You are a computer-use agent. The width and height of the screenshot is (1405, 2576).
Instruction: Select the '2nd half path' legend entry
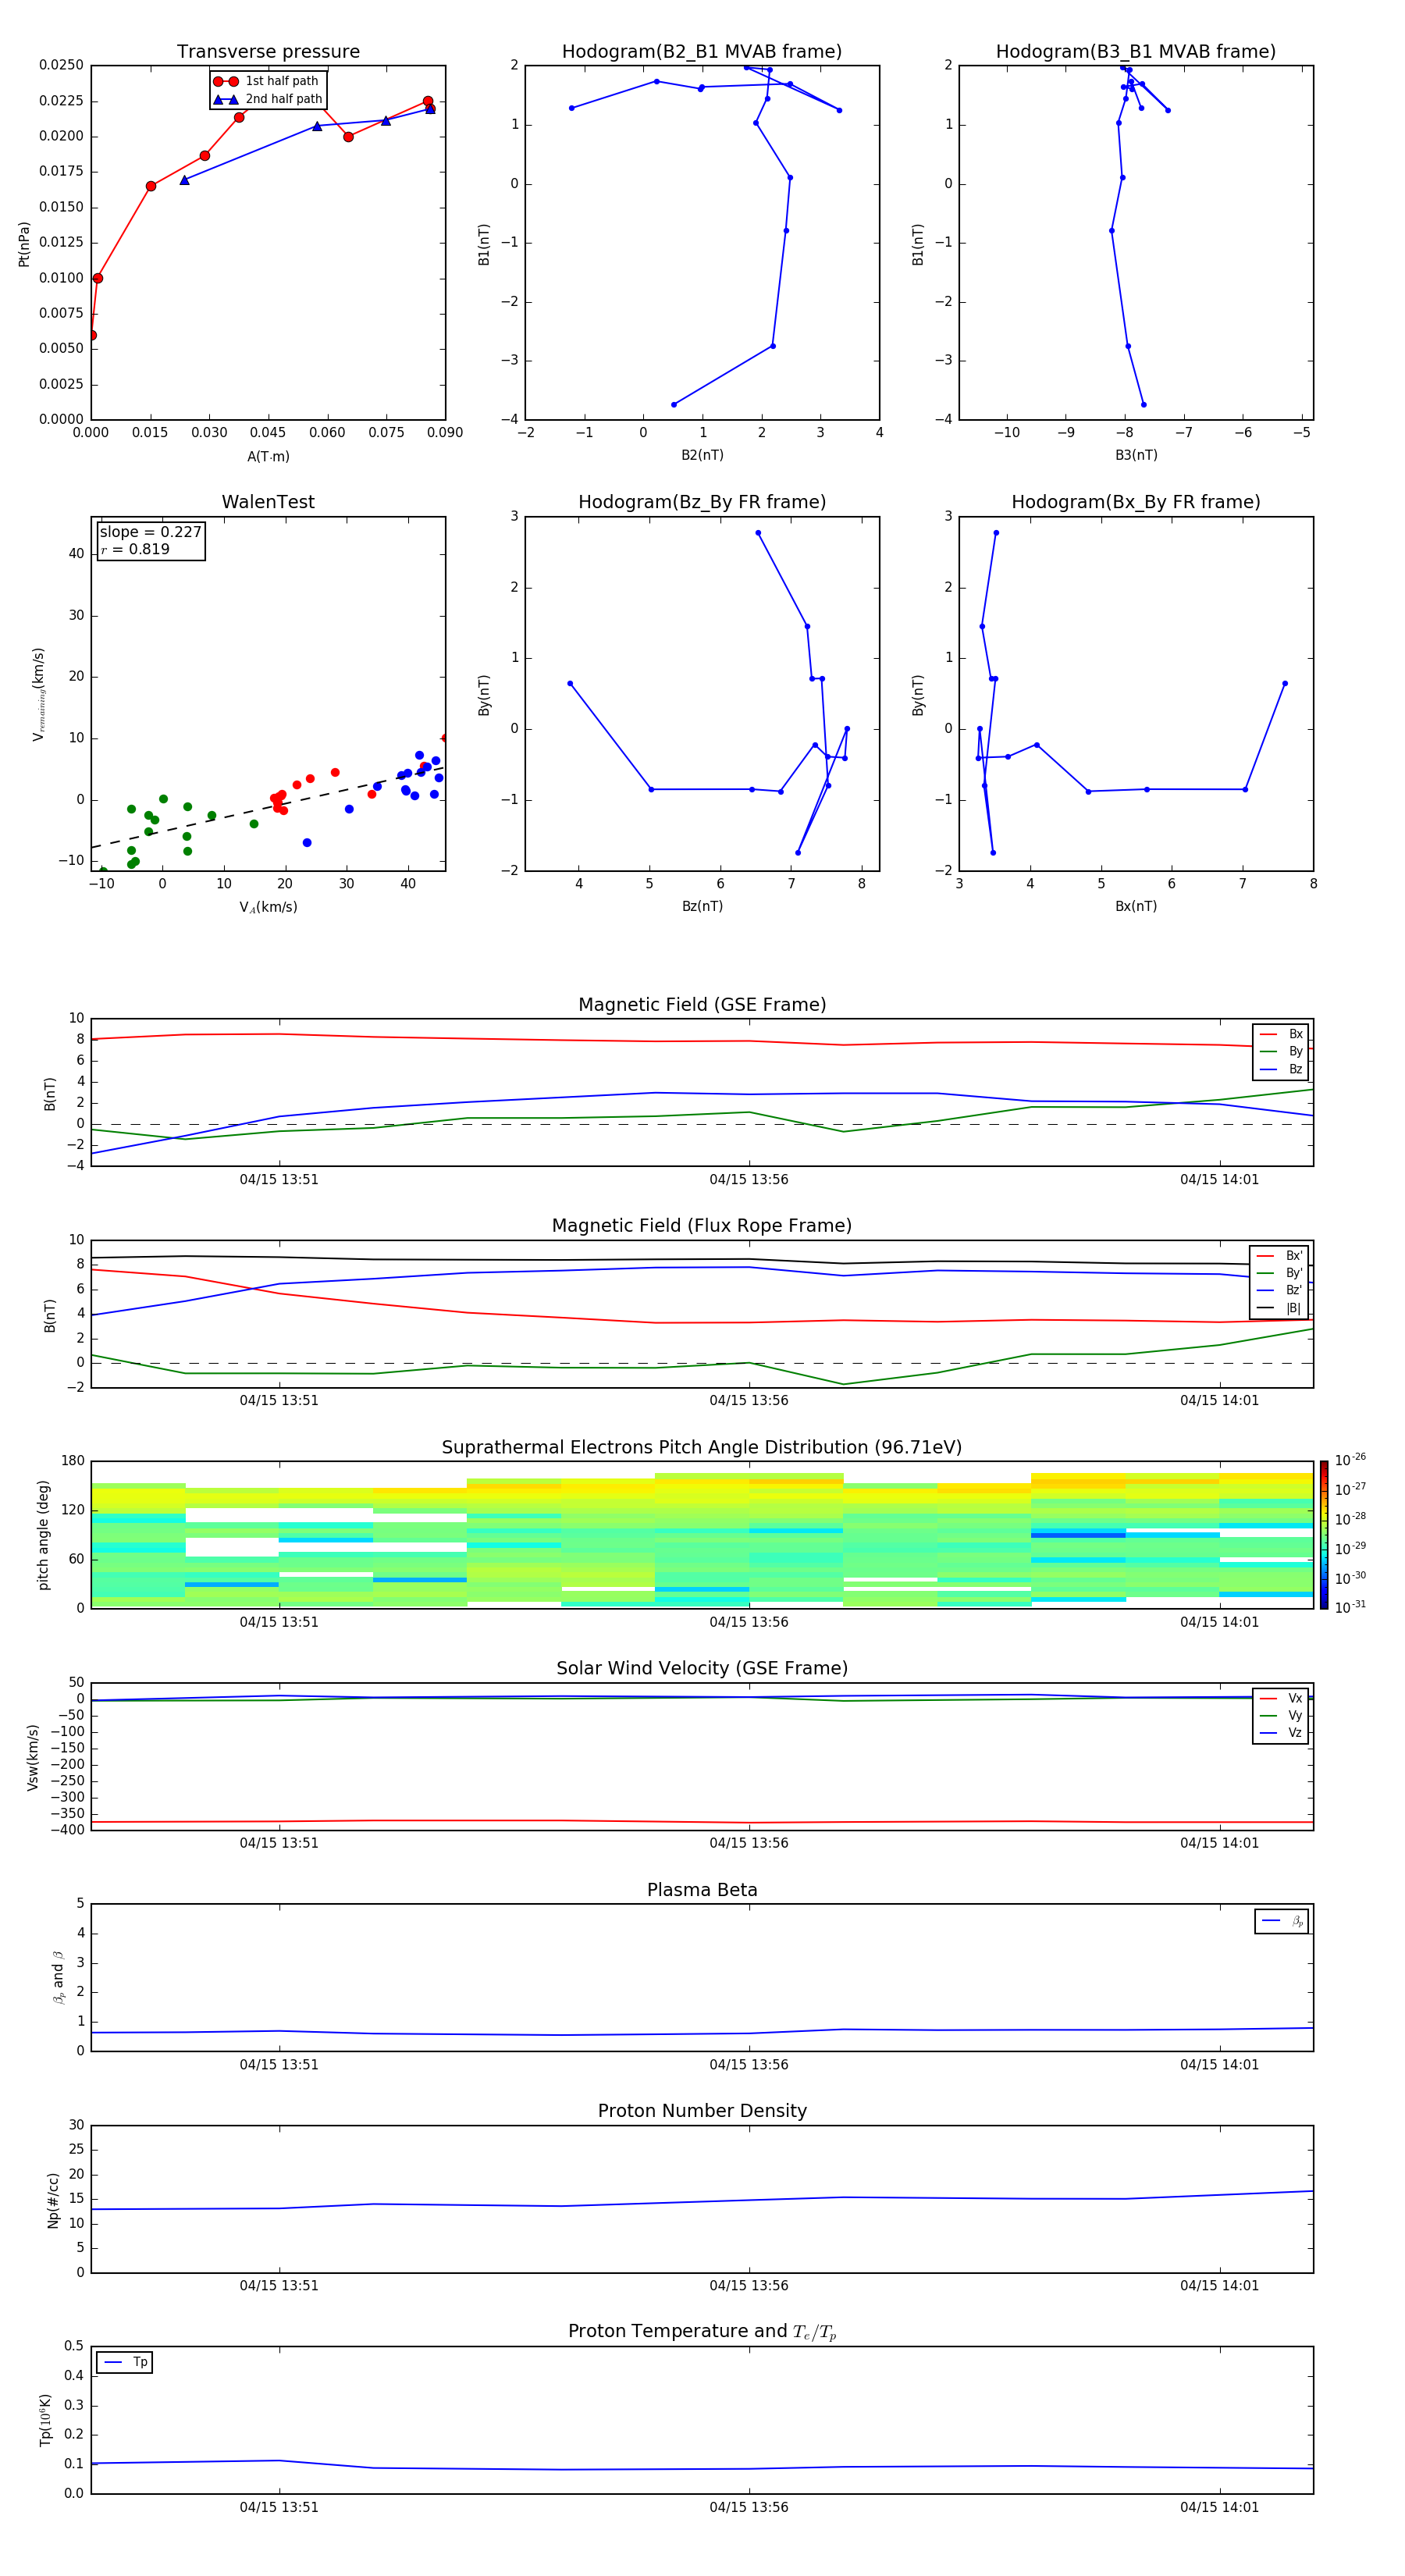(x=268, y=99)
